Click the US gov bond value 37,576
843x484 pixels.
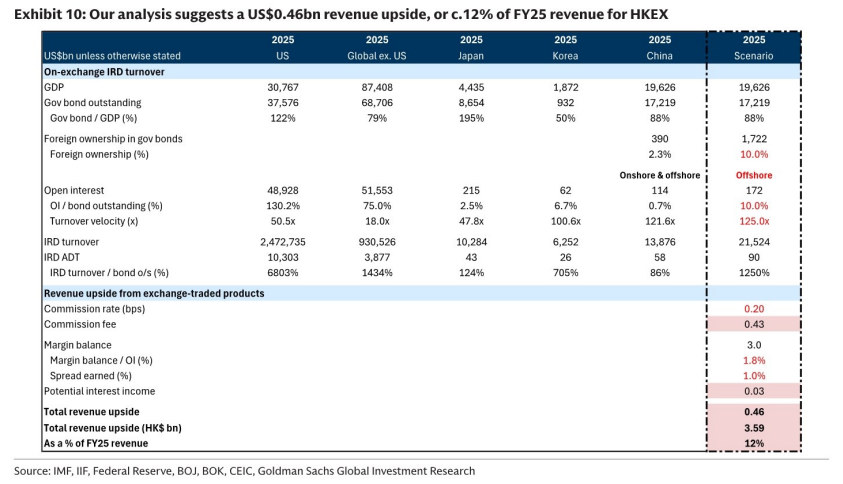click(x=283, y=103)
